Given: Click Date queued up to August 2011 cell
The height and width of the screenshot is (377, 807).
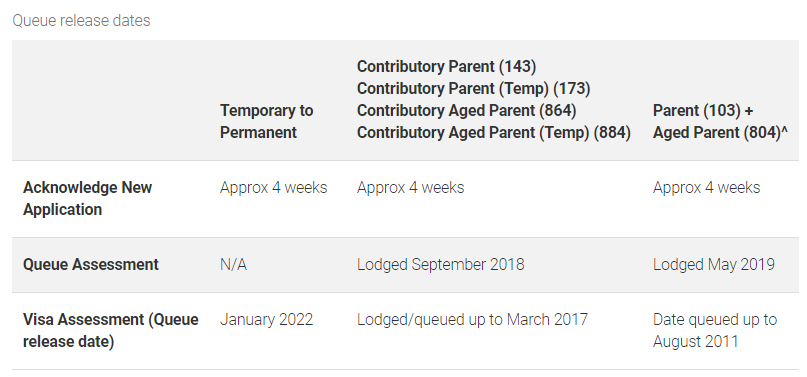Looking at the screenshot, I should pyautogui.click(x=715, y=330).
